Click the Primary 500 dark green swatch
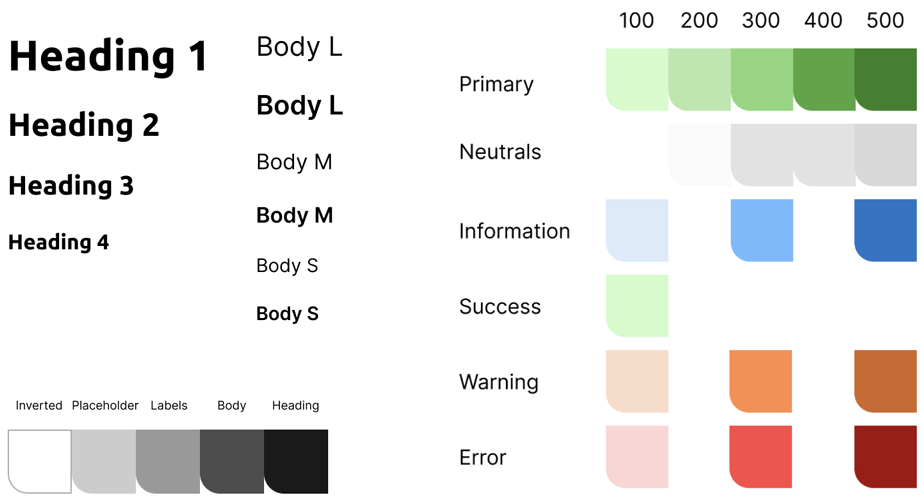The image size is (924, 500). [x=886, y=80]
